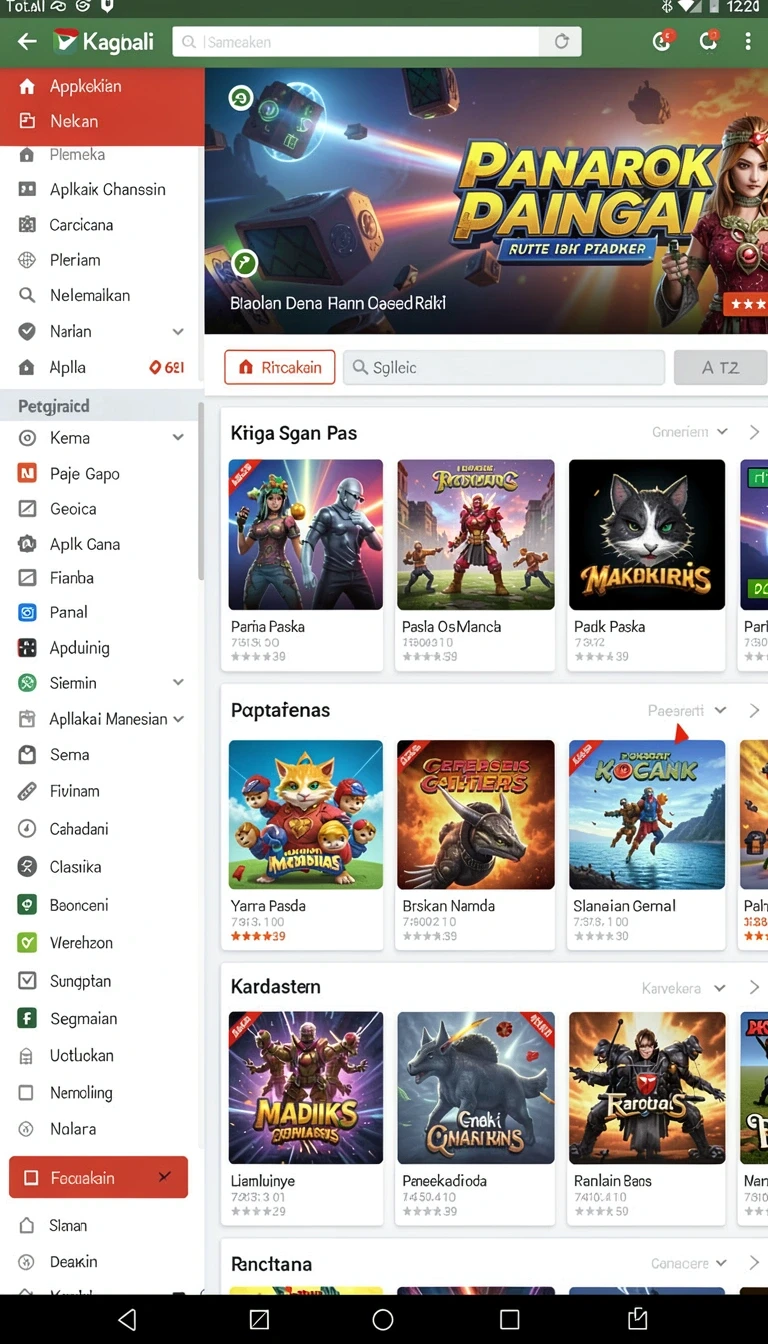Click the A TZ sort button
The image size is (768, 1344).
coord(720,367)
